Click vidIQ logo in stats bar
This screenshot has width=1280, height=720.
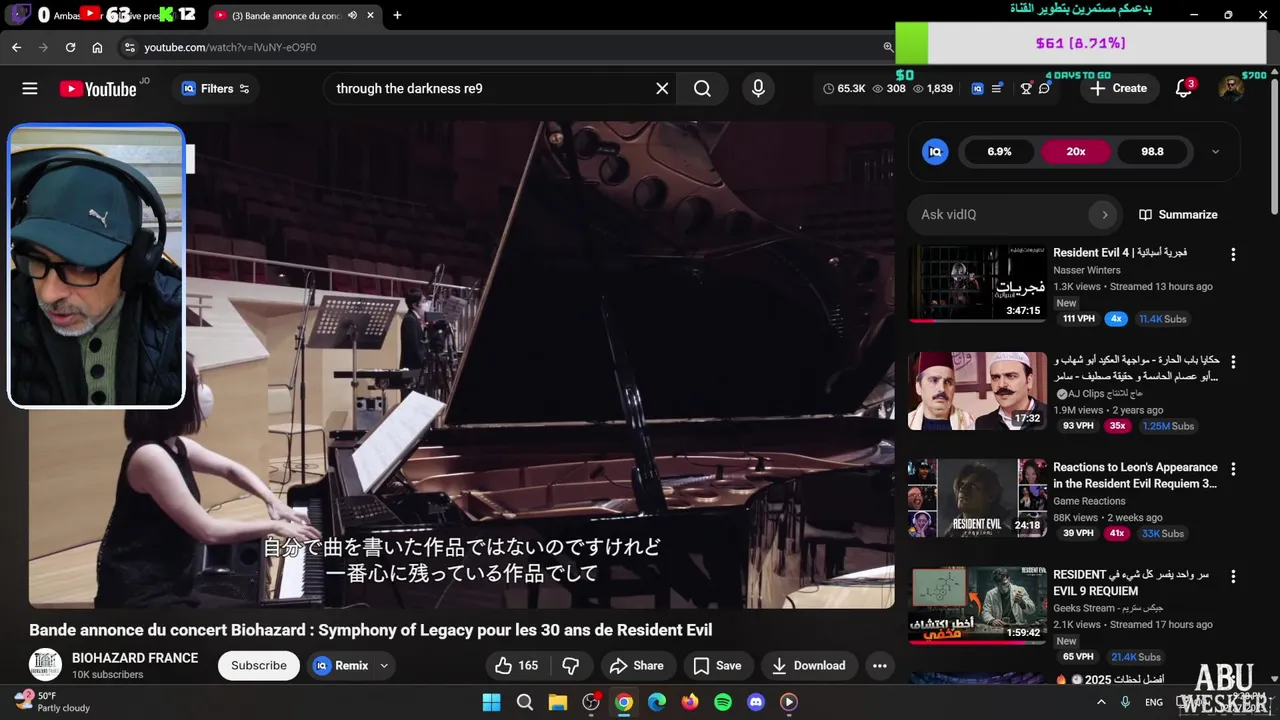(x=977, y=89)
